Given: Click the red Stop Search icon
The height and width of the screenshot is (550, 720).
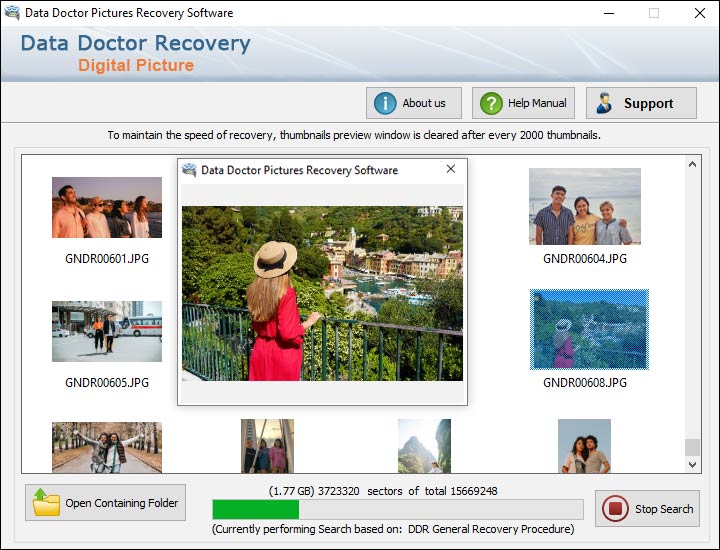Looking at the screenshot, I should 615,509.
